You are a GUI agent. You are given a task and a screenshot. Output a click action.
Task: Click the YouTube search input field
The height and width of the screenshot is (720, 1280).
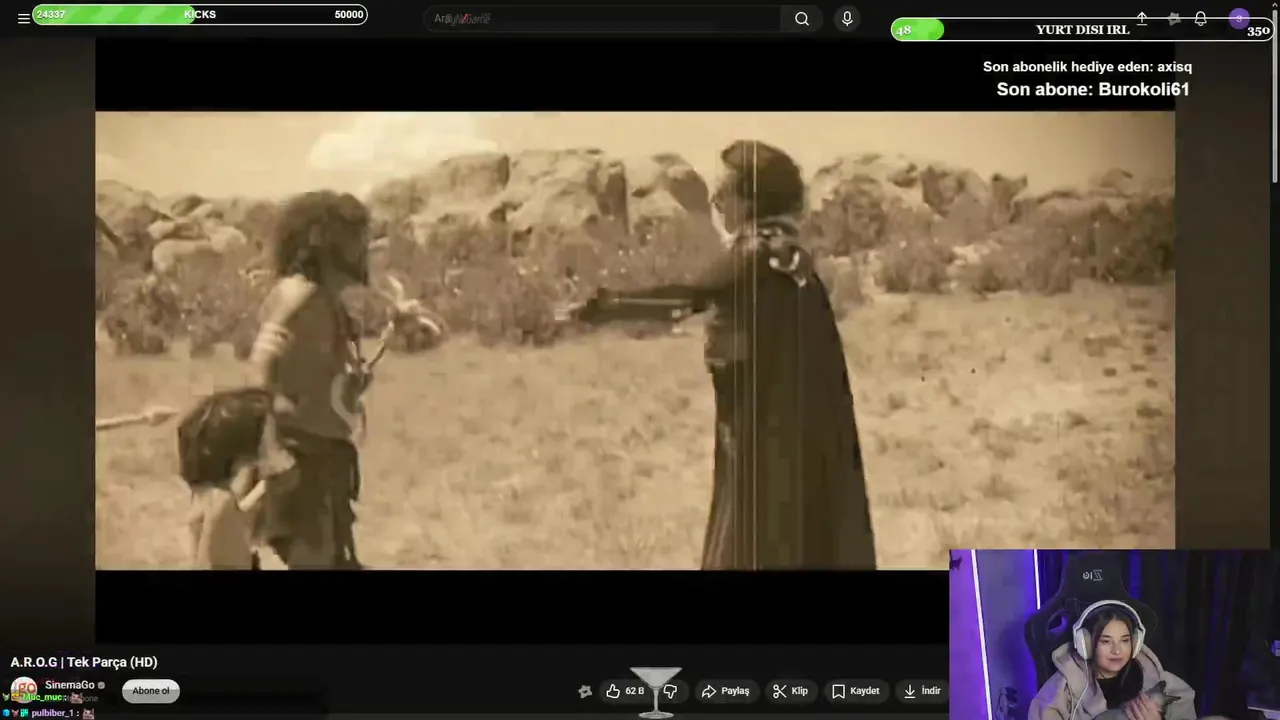pos(604,19)
